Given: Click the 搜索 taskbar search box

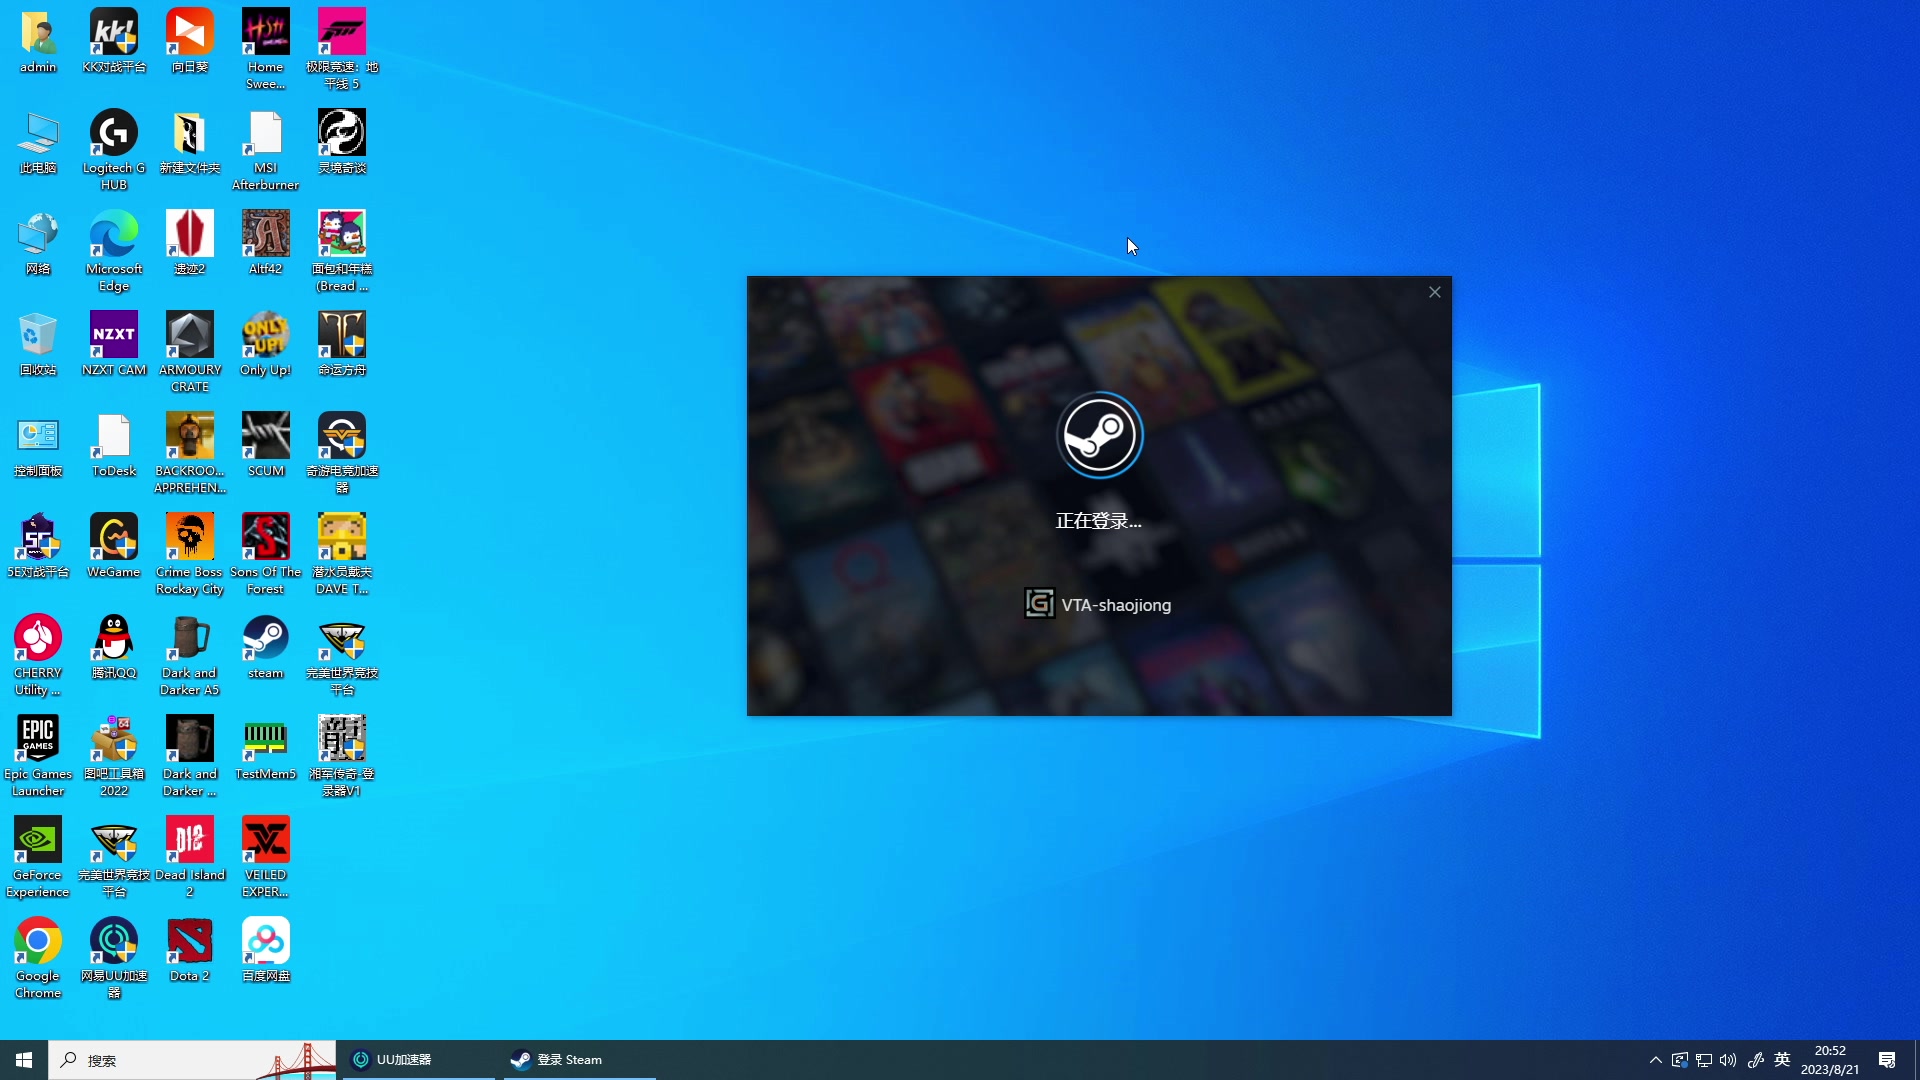Looking at the screenshot, I should point(192,1060).
